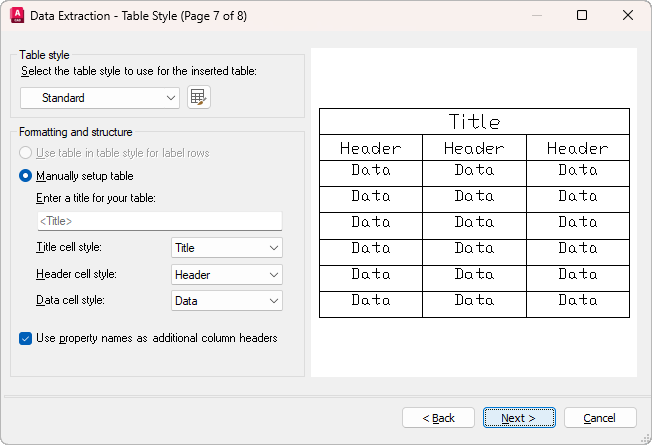Go to the Next page

519,418
